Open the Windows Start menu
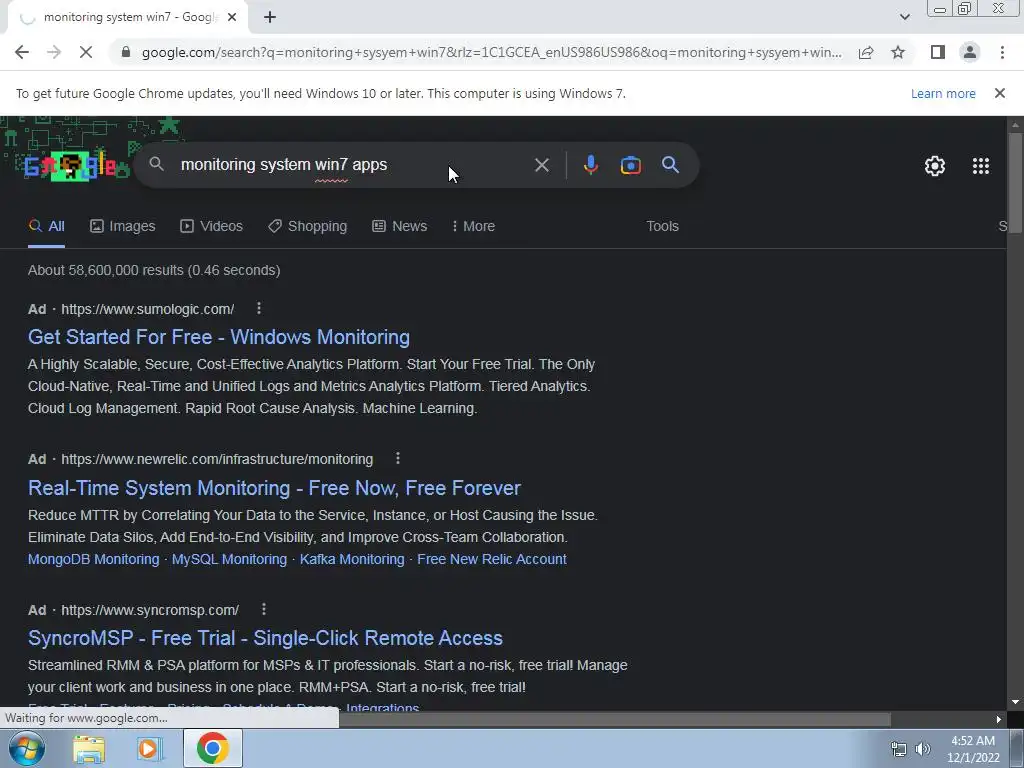This screenshot has height=768, width=1024. tap(27, 748)
